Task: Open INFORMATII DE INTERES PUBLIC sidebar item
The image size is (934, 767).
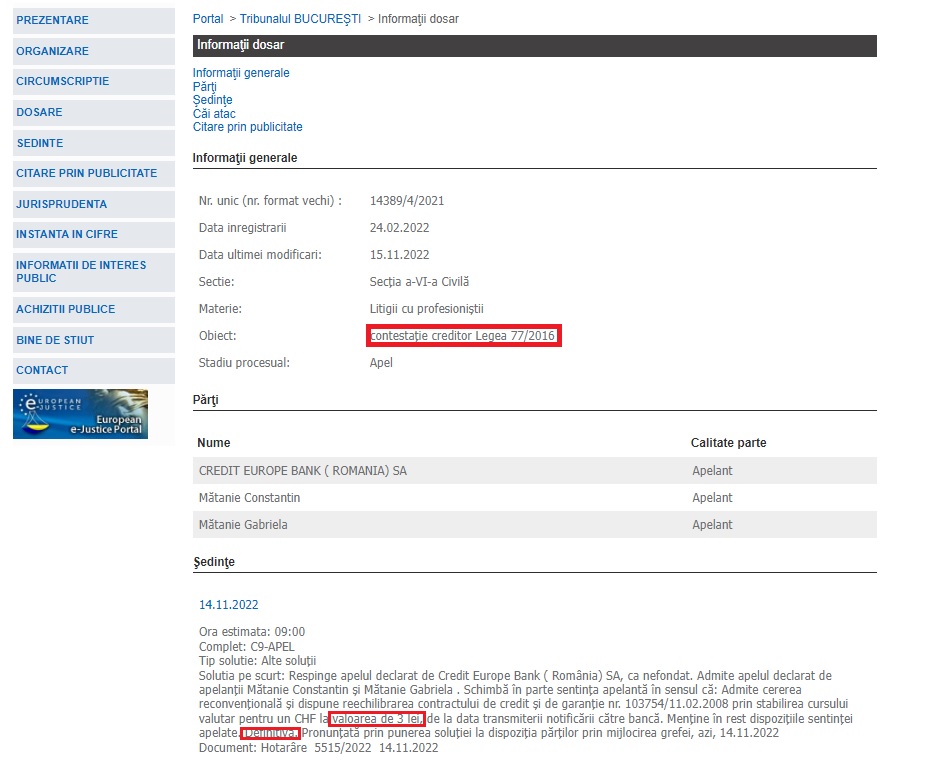Action: coord(94,272)
